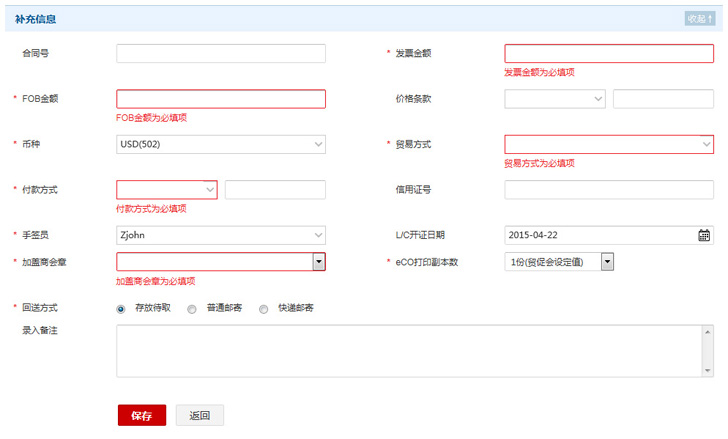Screen dimensions: 728x439
Task: Click the red 保存 button
Action: [x=142, y=416]
